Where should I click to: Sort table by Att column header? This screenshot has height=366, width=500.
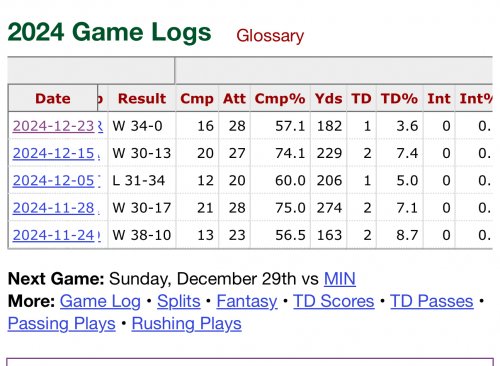pos(234,98)
